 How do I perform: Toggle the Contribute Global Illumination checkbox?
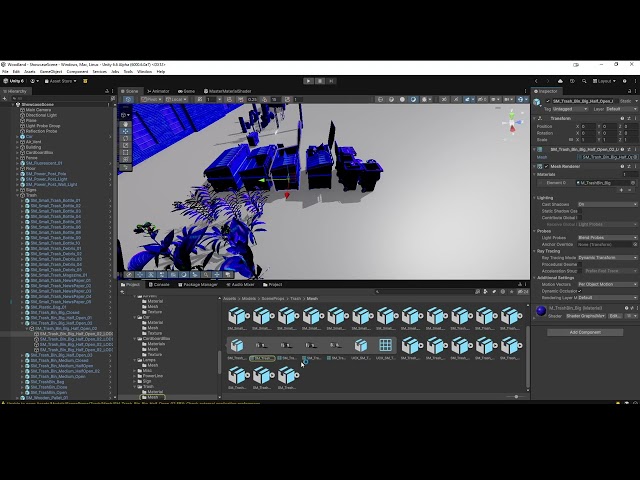click(580, 218)
